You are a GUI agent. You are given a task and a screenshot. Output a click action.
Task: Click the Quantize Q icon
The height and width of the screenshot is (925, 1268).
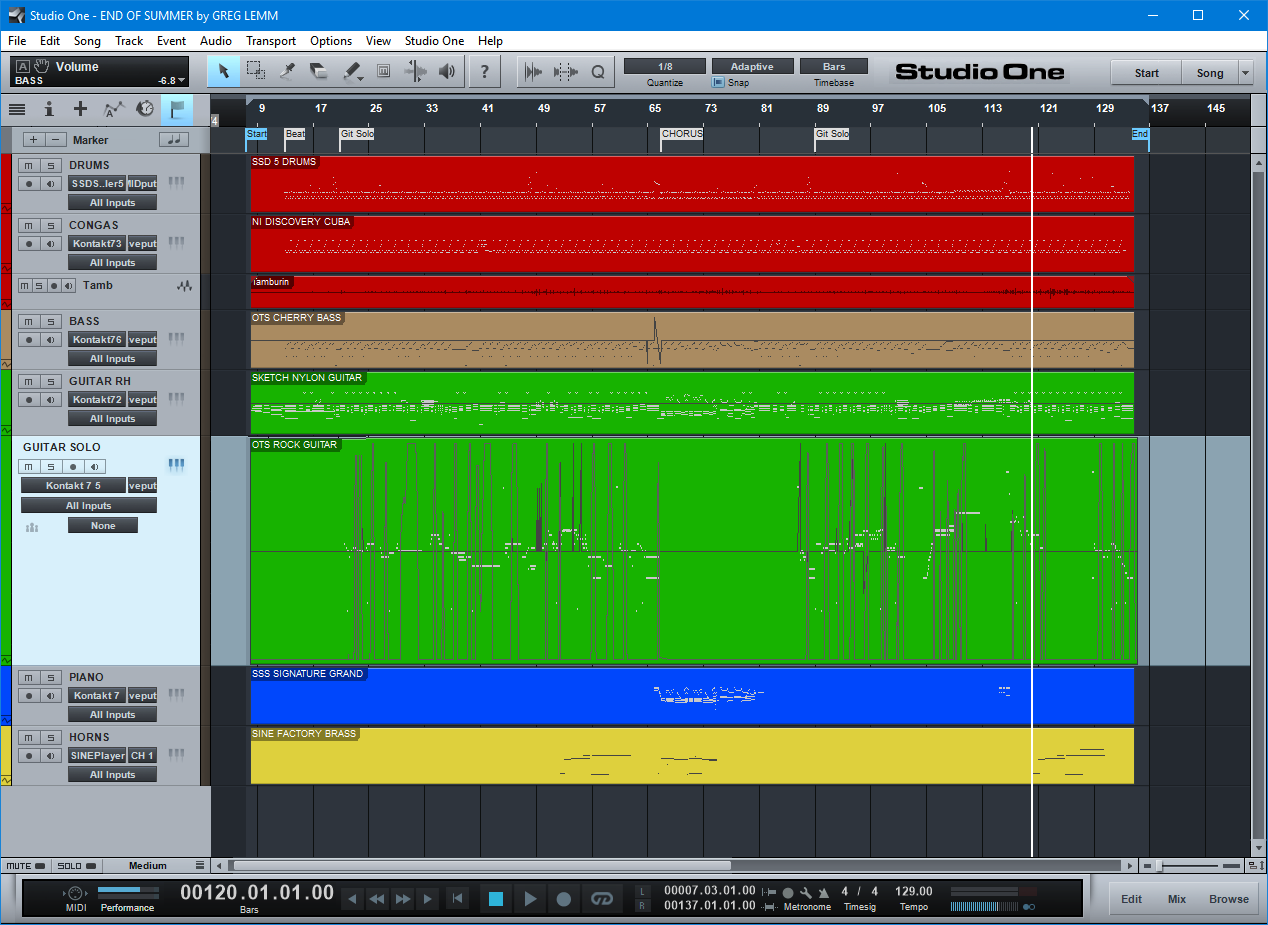coord(598,71)
